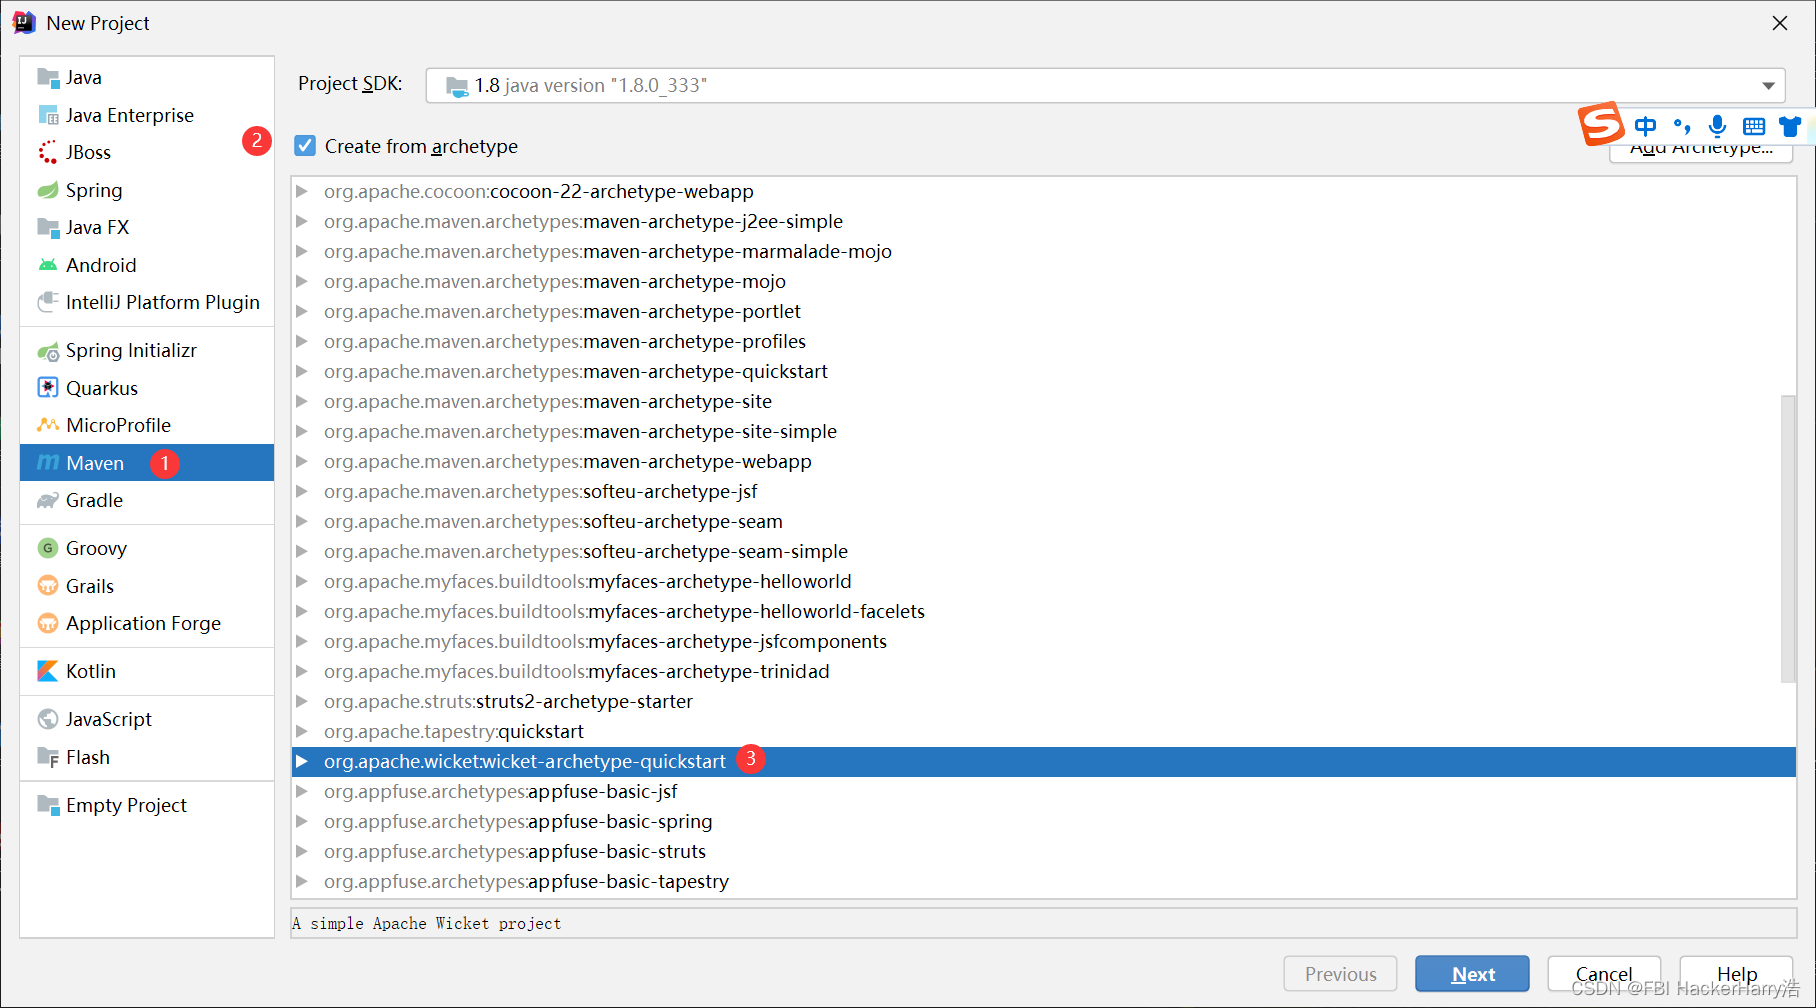Image resolution: width=1816 pixels, height=1008 pixels.
Task: Toggle Sogou Chinese/English mode icon
Action: pyautogui.click(x=1645, y=126)
